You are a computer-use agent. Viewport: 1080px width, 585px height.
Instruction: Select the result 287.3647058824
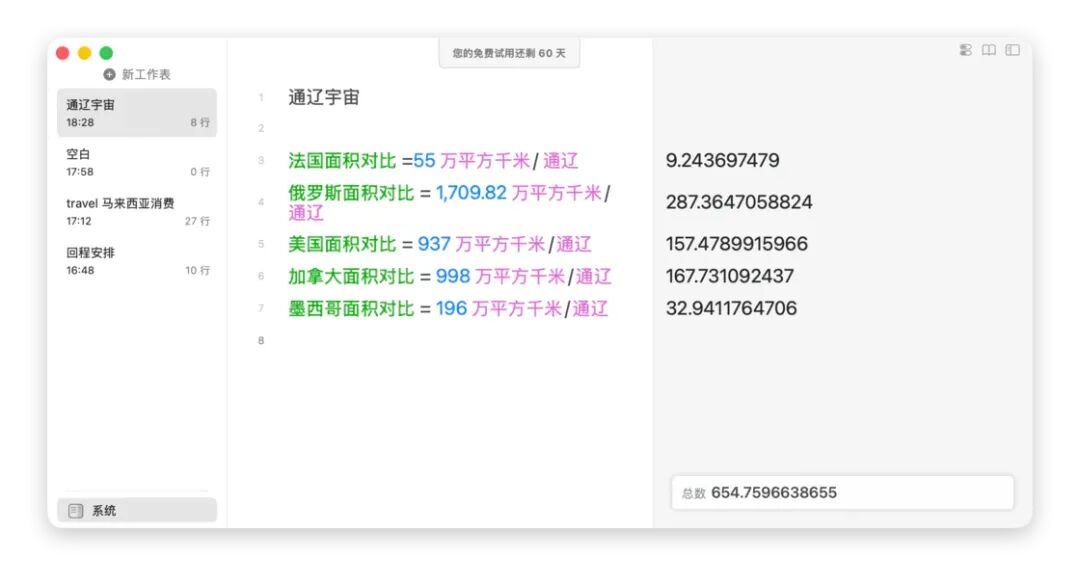tap(739, 203)
